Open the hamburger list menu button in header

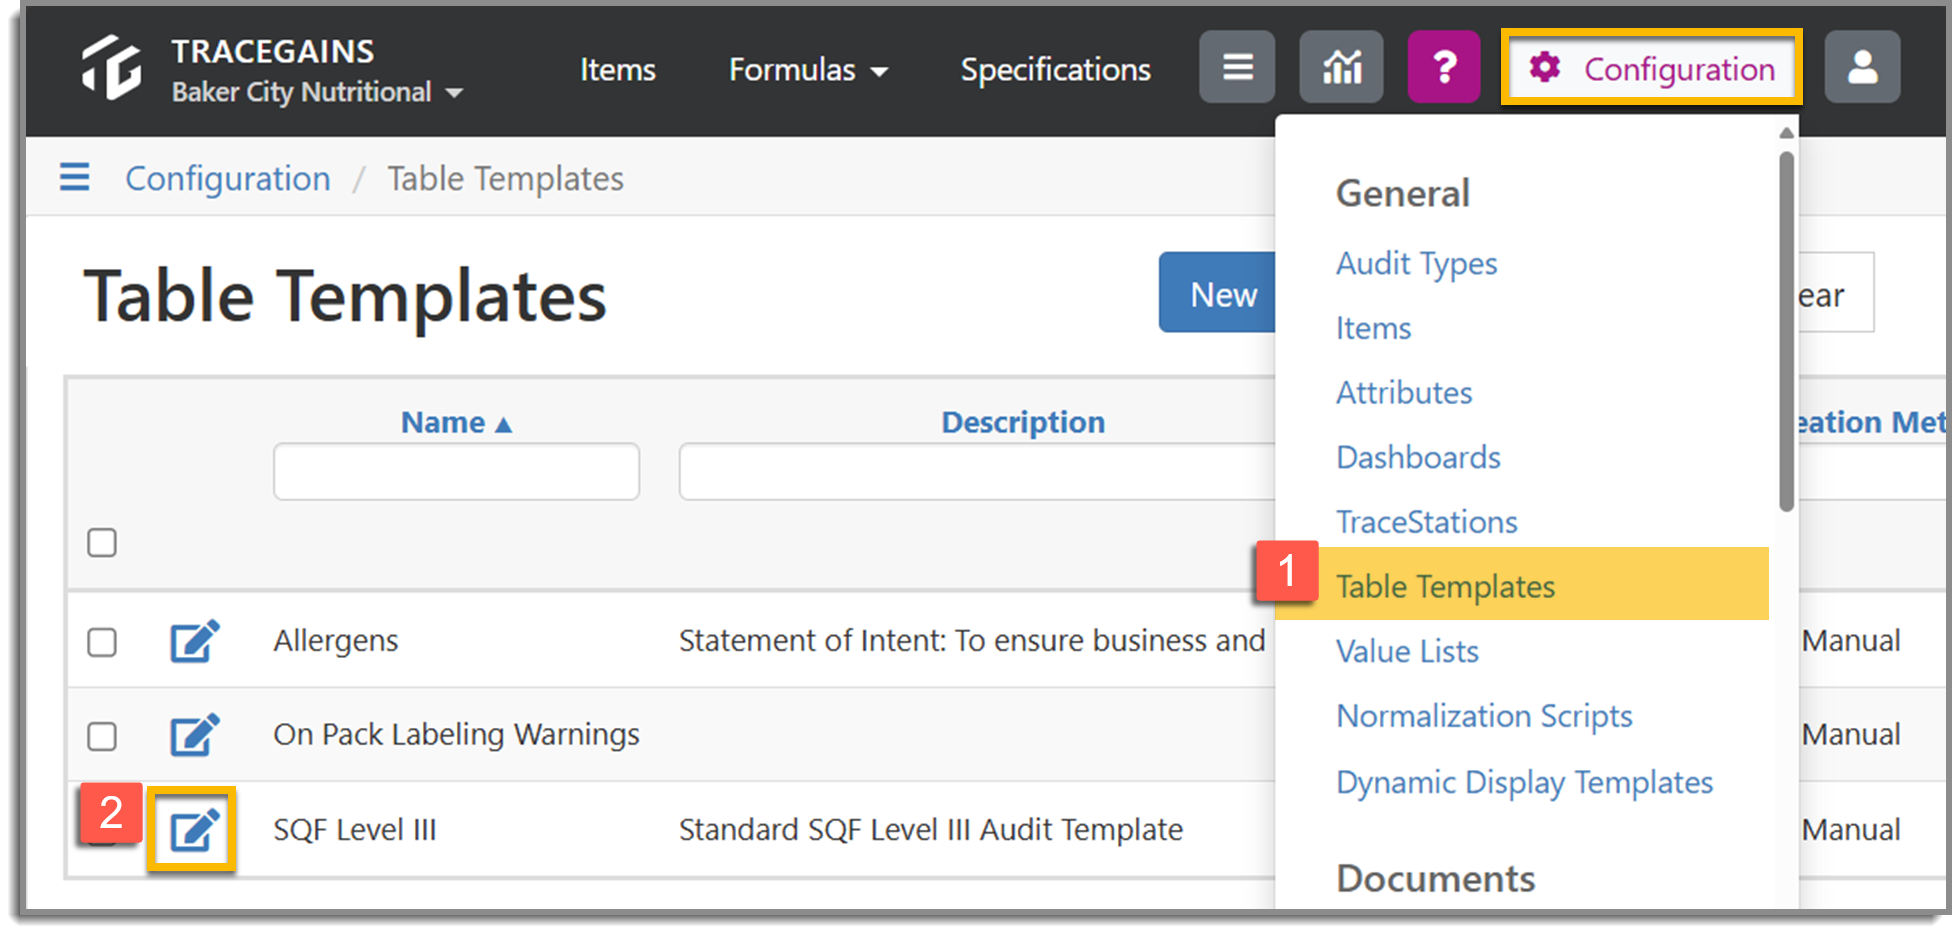(x=1237, y=67)
